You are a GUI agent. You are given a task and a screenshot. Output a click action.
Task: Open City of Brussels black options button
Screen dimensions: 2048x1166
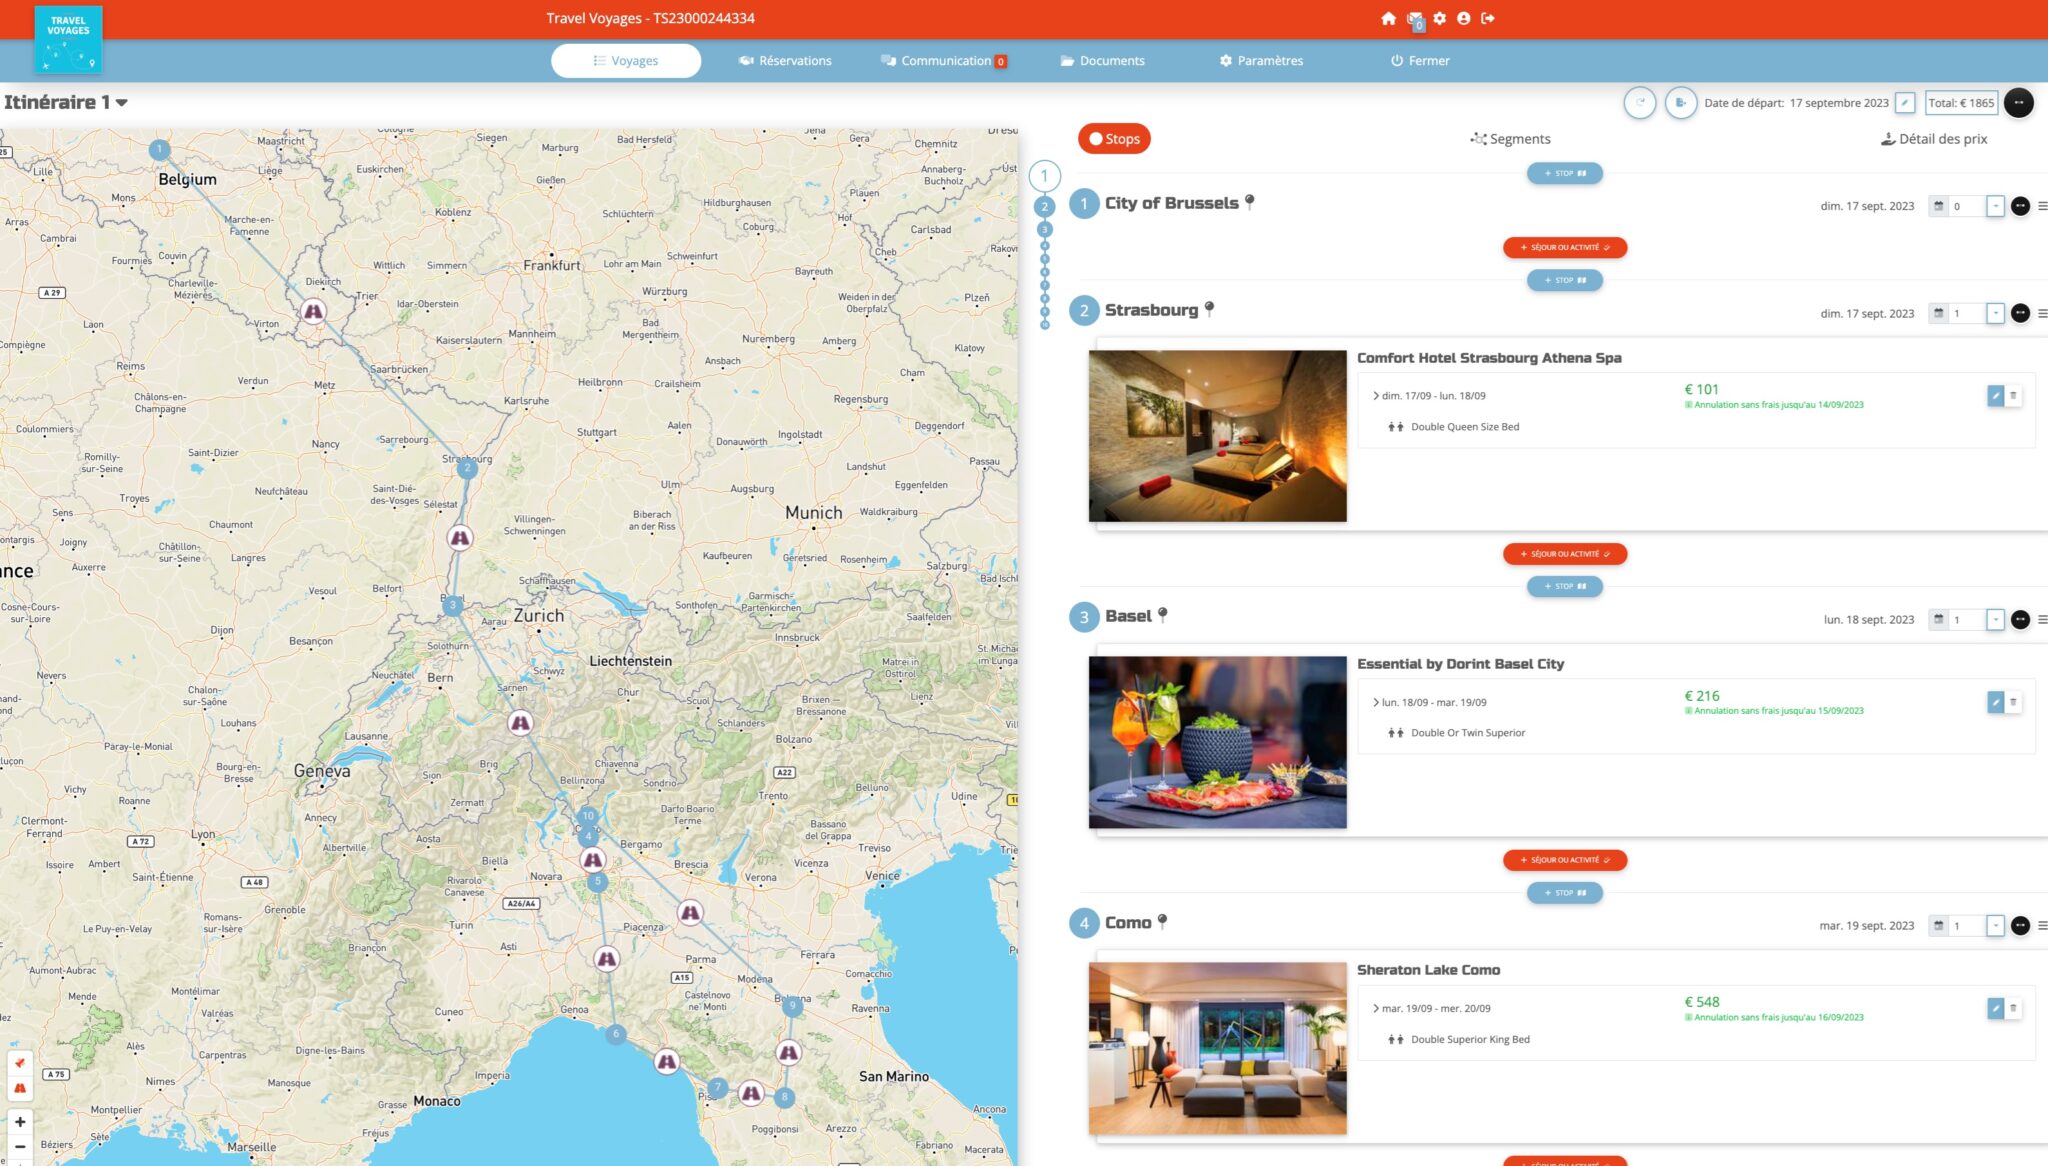tap(2020, 206)
